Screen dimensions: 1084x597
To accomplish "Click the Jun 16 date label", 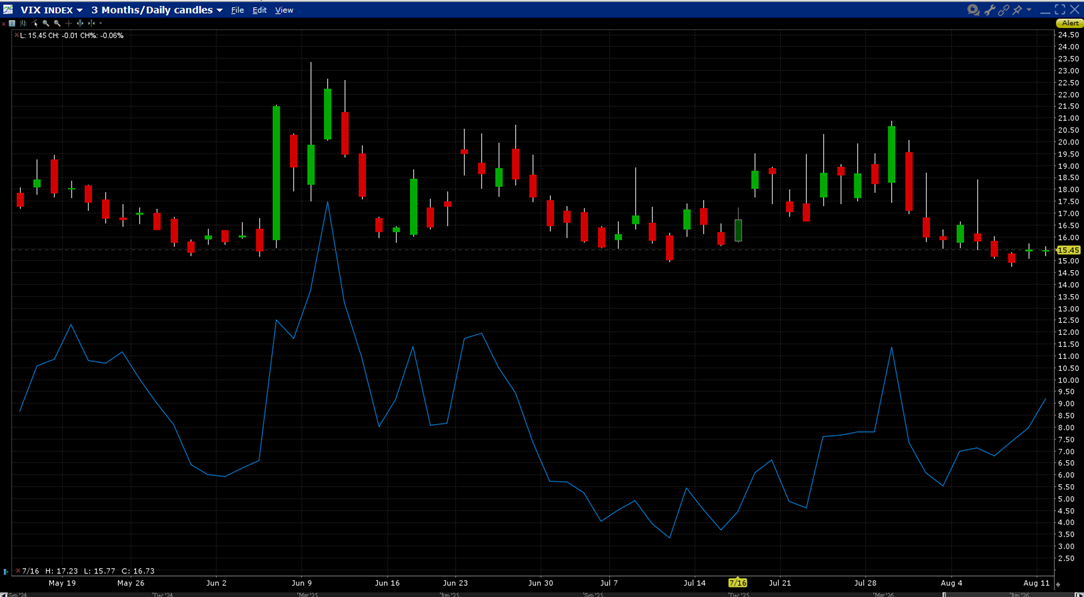I will click(x=387, y=583).
